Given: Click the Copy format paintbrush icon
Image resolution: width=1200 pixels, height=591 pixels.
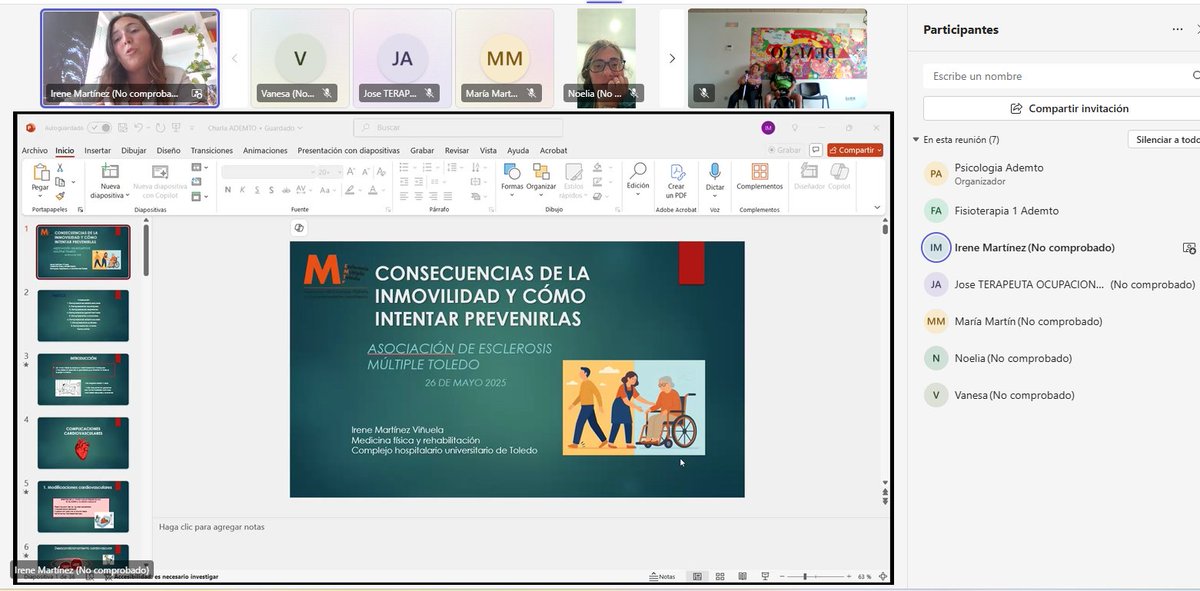Looking at the screenshot, I should click(x=61, y=194).
